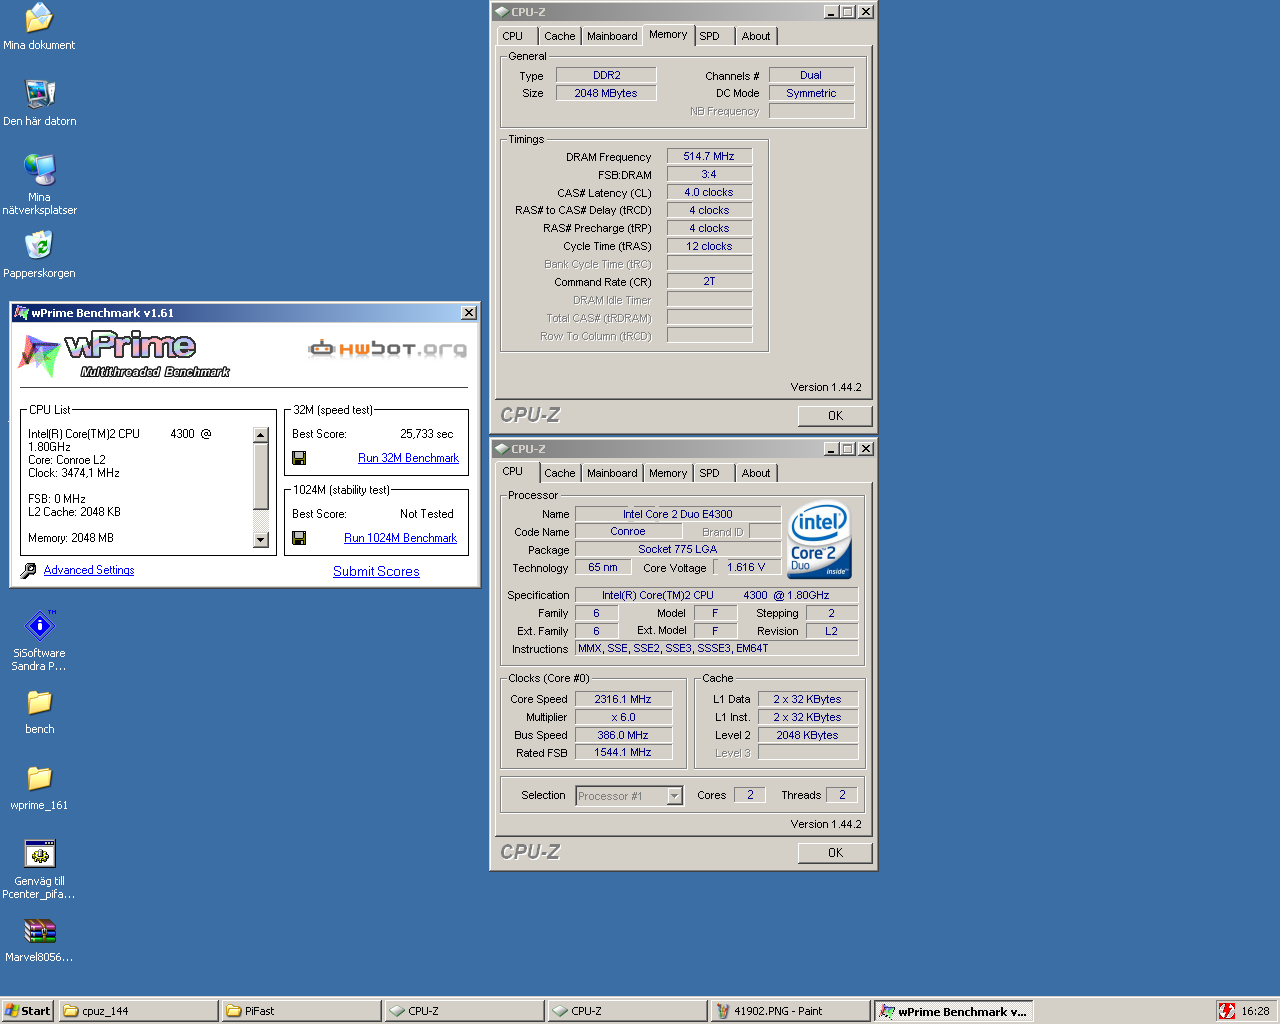Click Level 2 cache value 2048 KBytes
This screenshot has width=1280, height=1024.
coord(808,735)
